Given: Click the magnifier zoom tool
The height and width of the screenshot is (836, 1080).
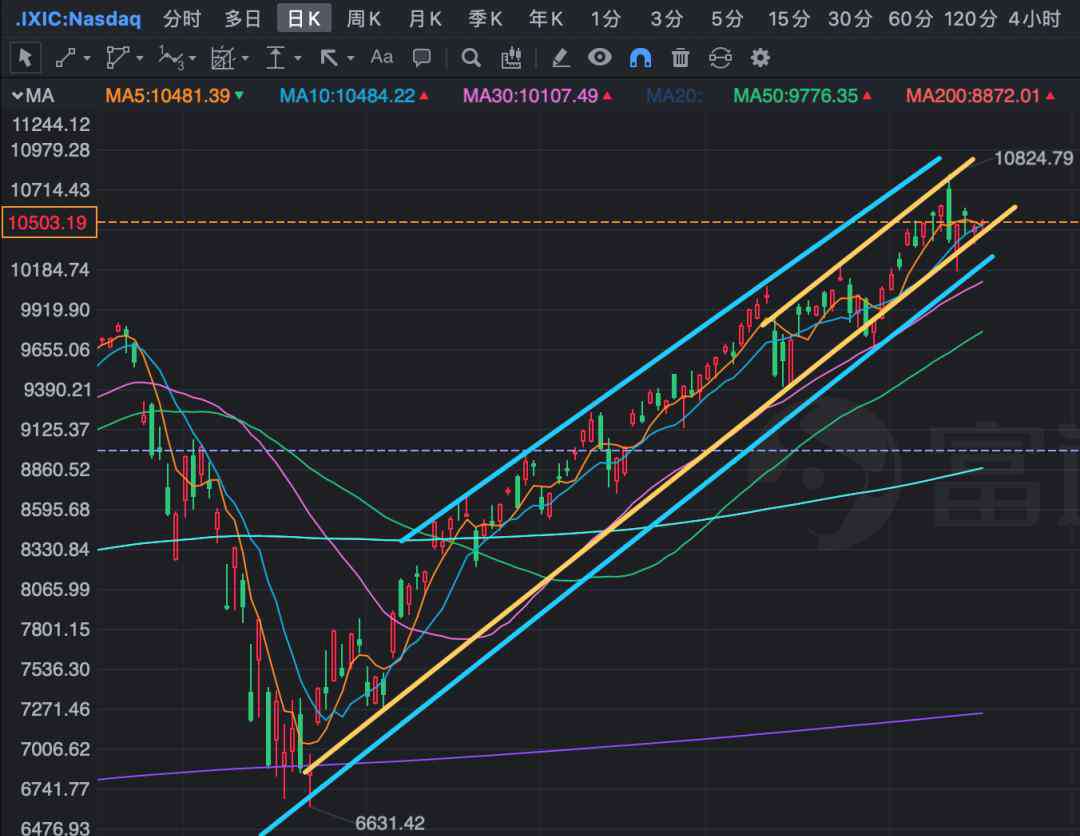Looking at the screenshot, I should 470,58.
